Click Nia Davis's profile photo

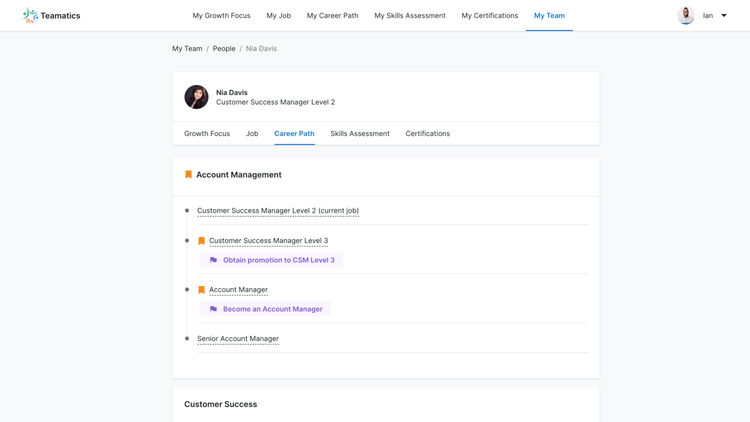196,97
